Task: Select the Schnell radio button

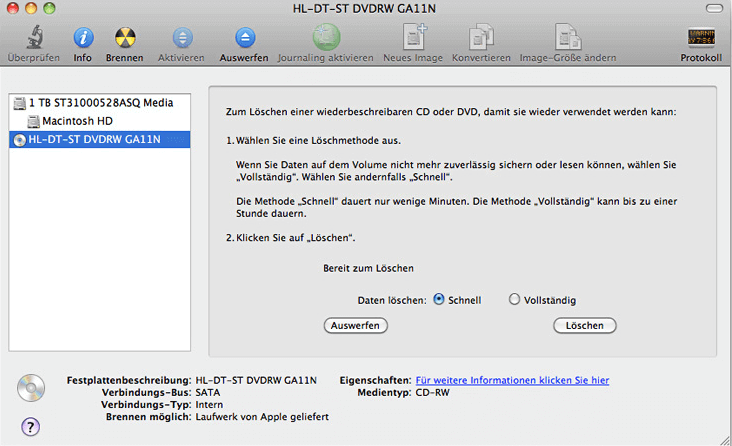Action: tap(438, 299)
